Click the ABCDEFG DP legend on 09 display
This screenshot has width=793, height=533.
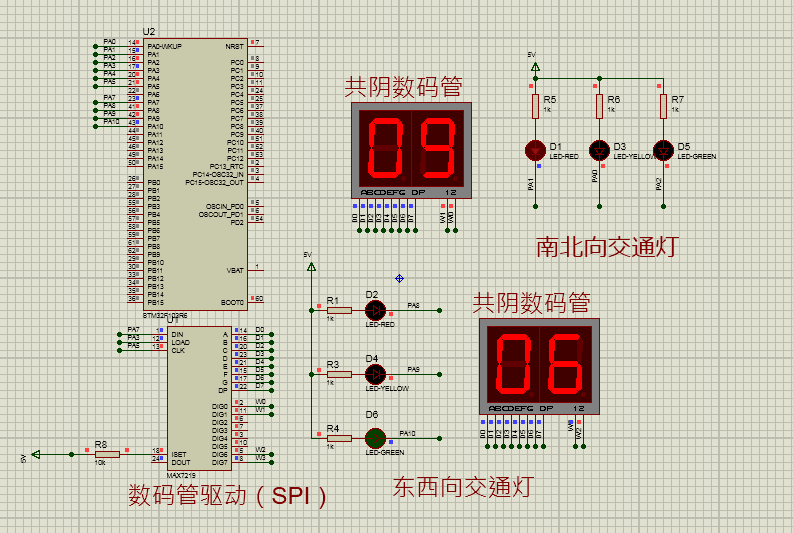tap(393, 192)
